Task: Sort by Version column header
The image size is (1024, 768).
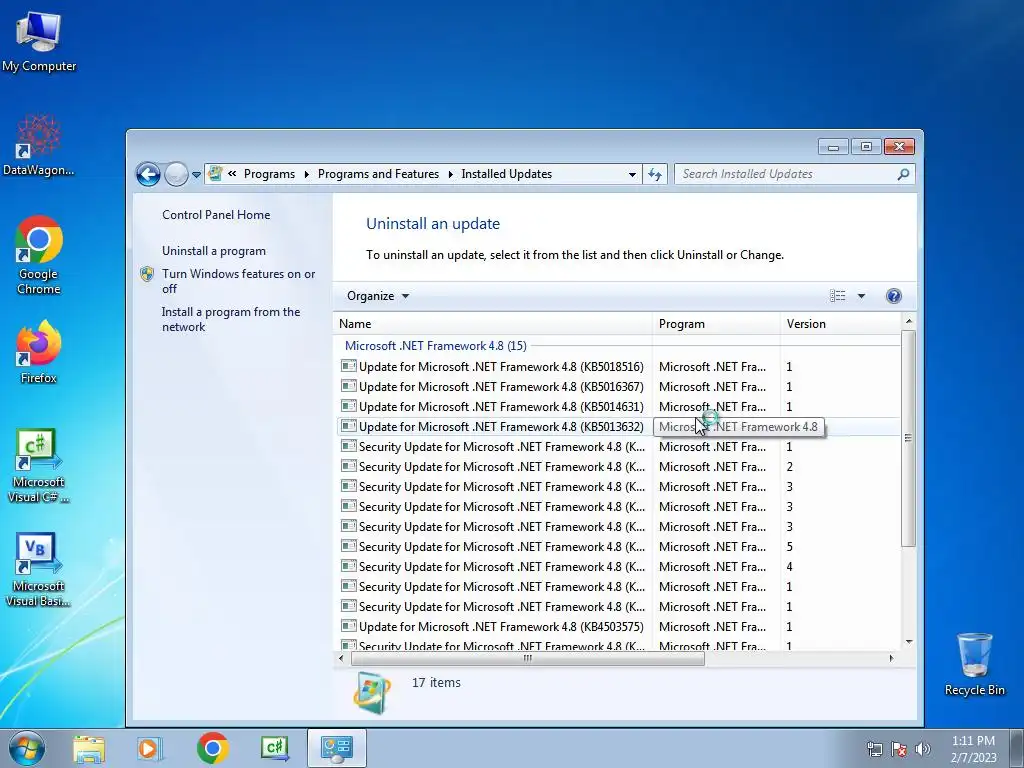Action: [x=840, y=324]
